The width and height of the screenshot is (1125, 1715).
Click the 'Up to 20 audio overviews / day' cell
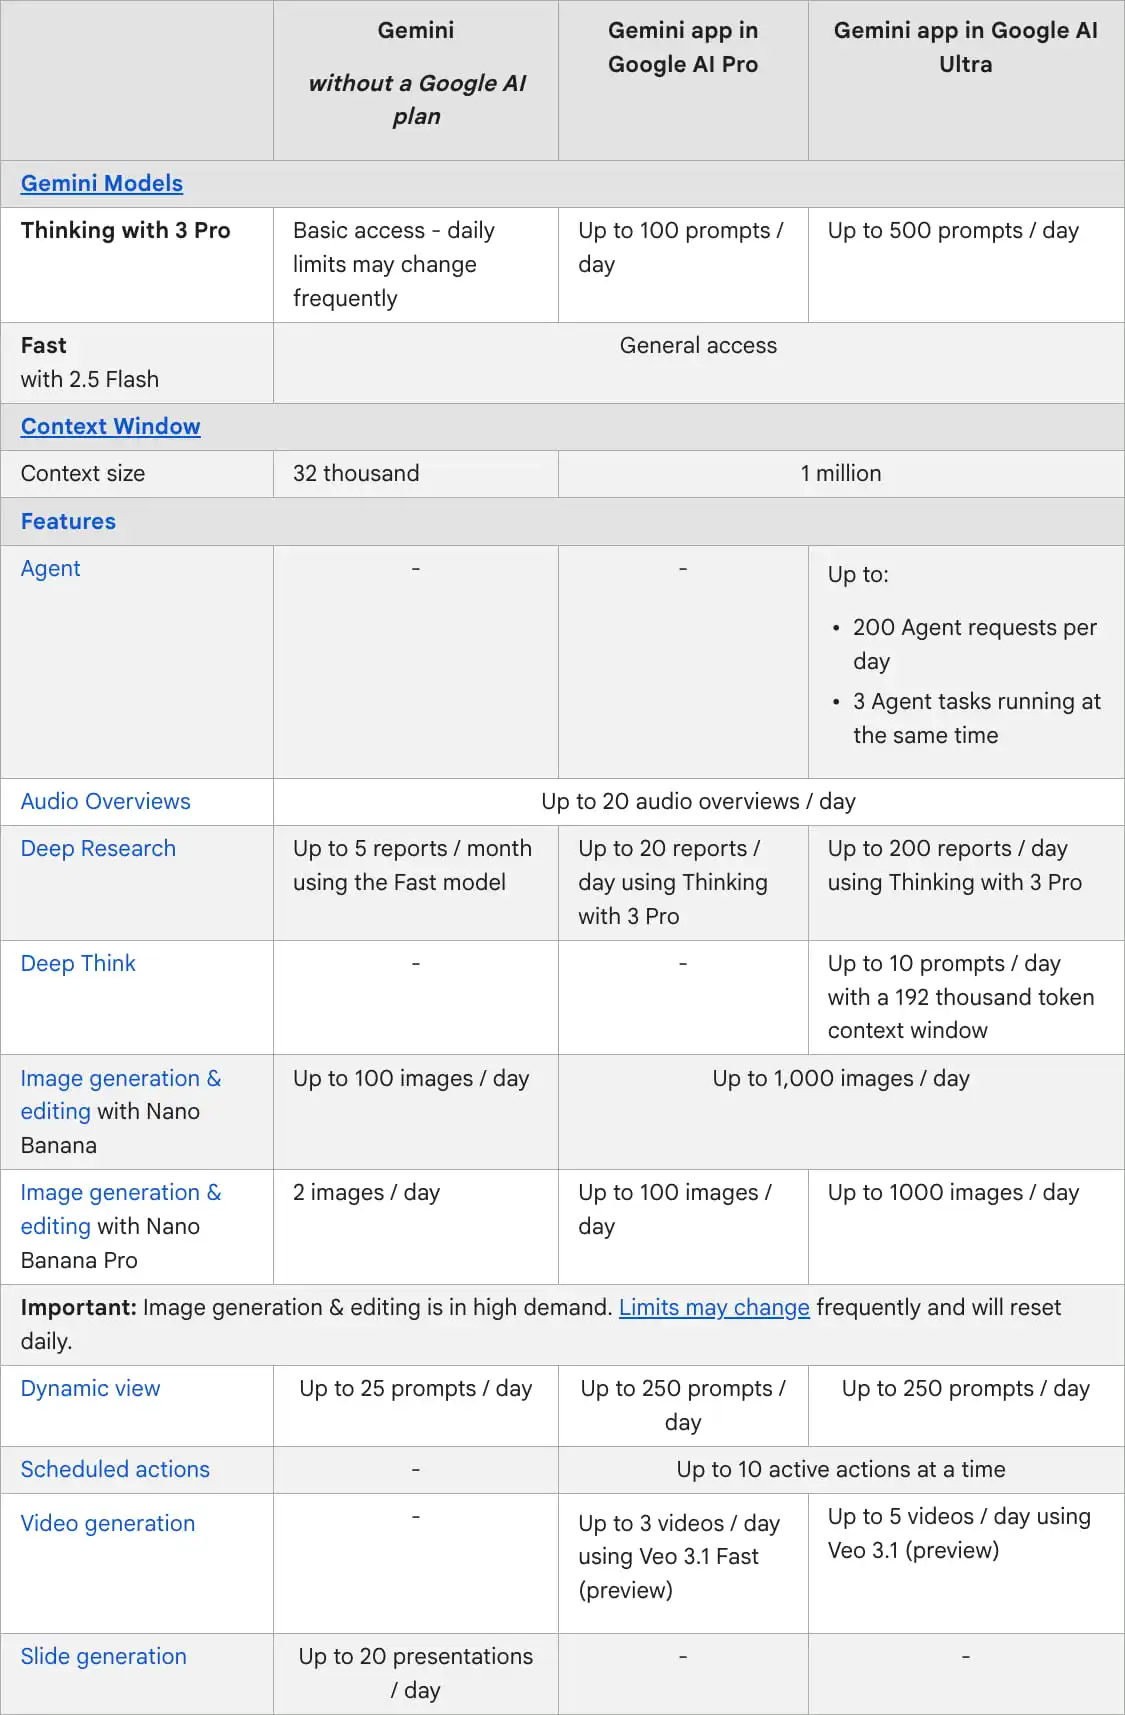click(x=698, y=801)
